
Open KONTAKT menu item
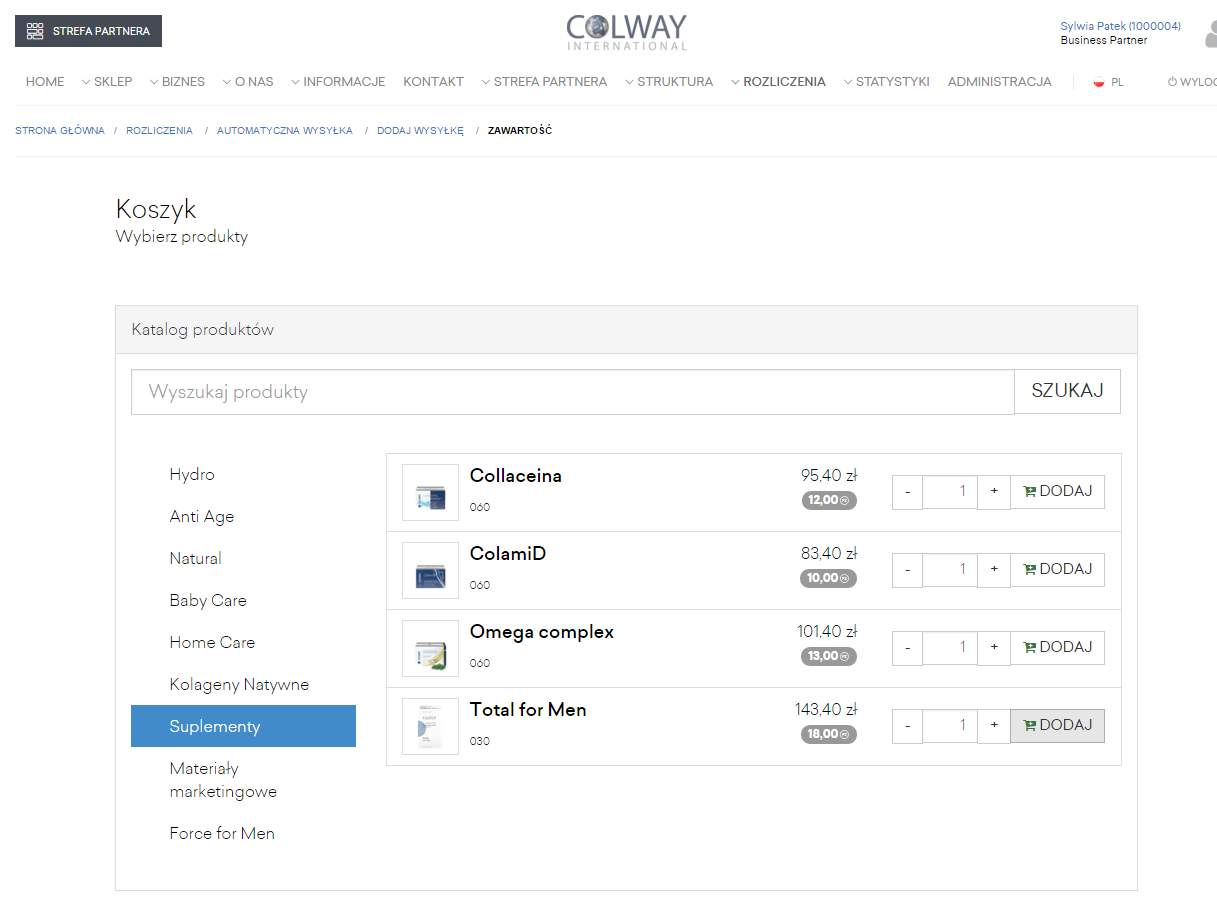[x=433, y=82]
